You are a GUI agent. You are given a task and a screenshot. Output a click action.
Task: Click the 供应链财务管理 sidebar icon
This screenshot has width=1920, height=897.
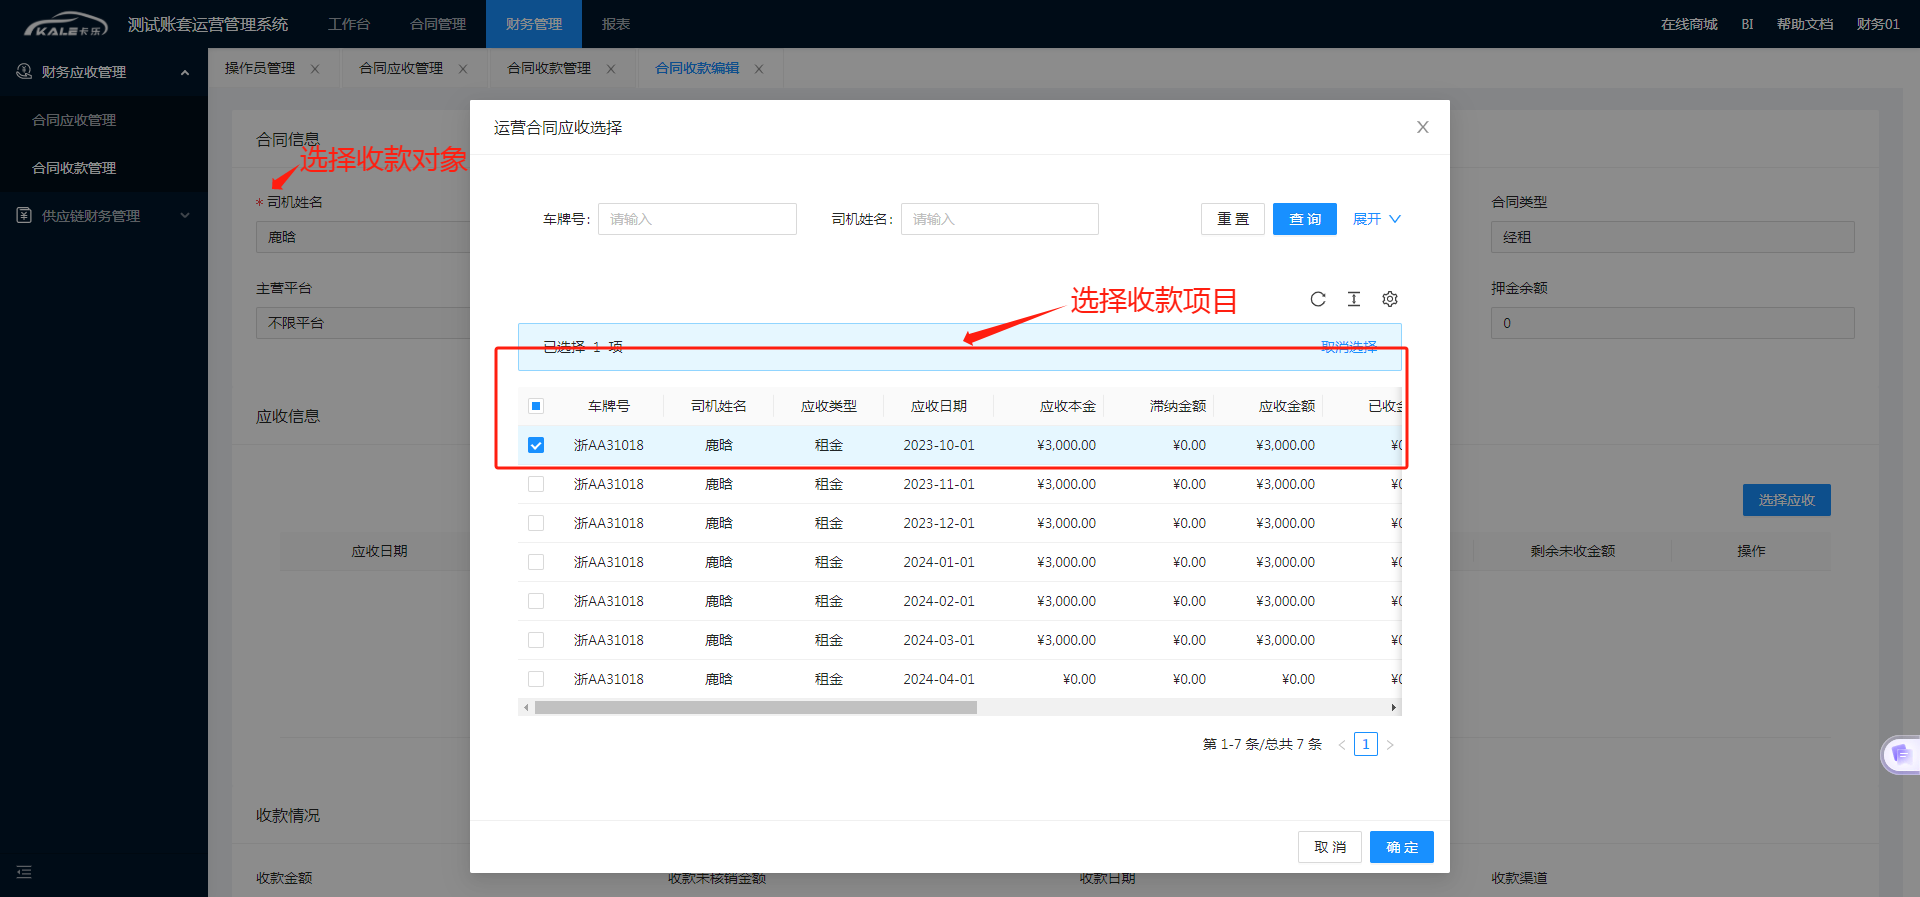(x=24, y=216)
